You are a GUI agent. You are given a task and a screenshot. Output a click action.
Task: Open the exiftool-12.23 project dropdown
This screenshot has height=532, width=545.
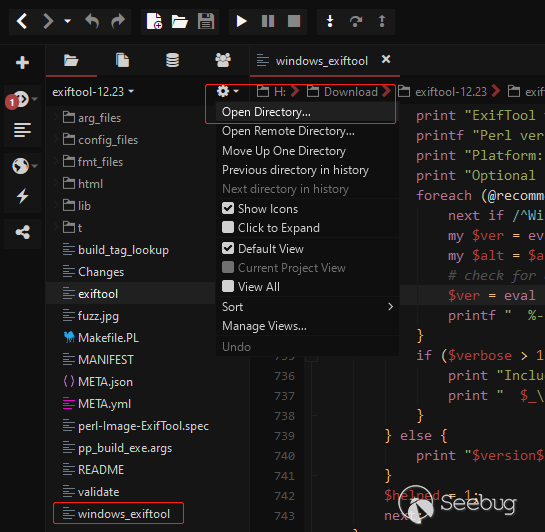coord(93,92)
